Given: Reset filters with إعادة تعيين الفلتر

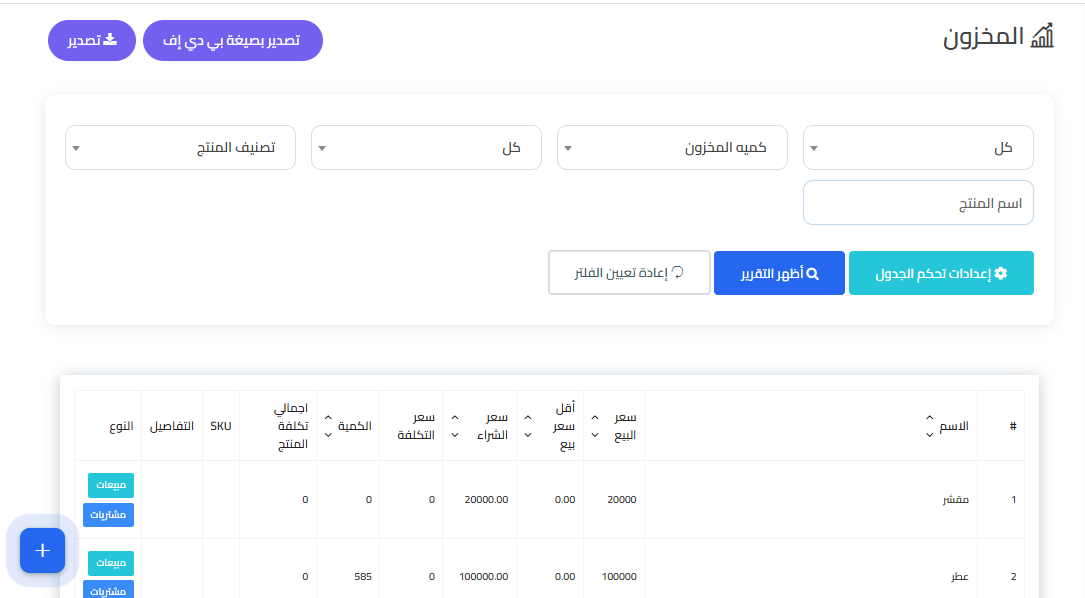Looking at the screenshot, I should click(629, 273).
